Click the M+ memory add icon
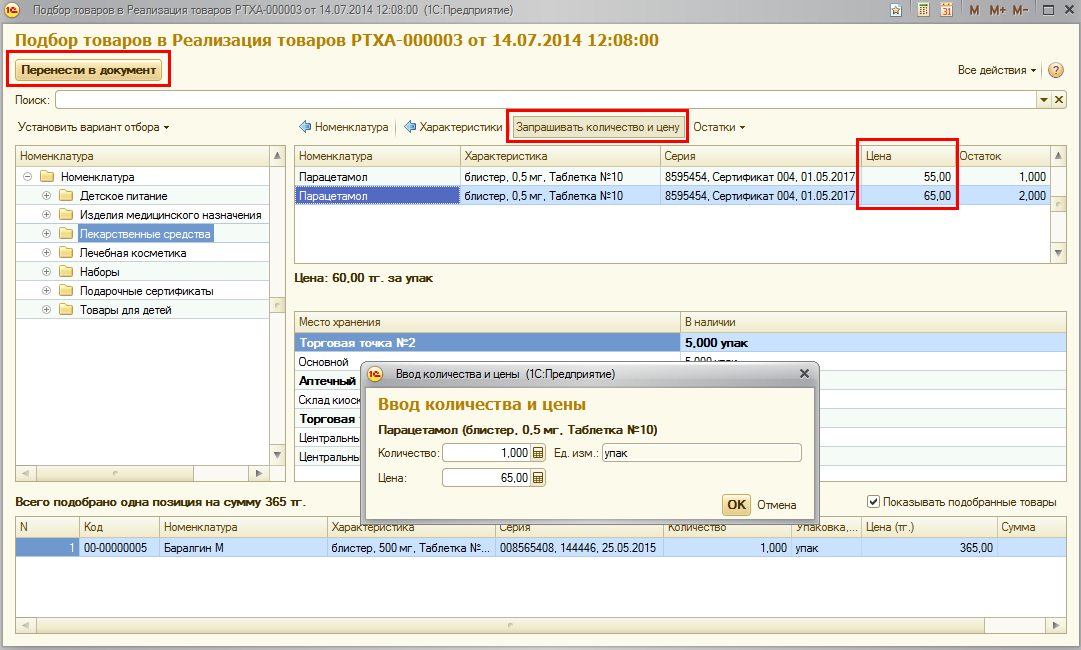 click(997, 10)
